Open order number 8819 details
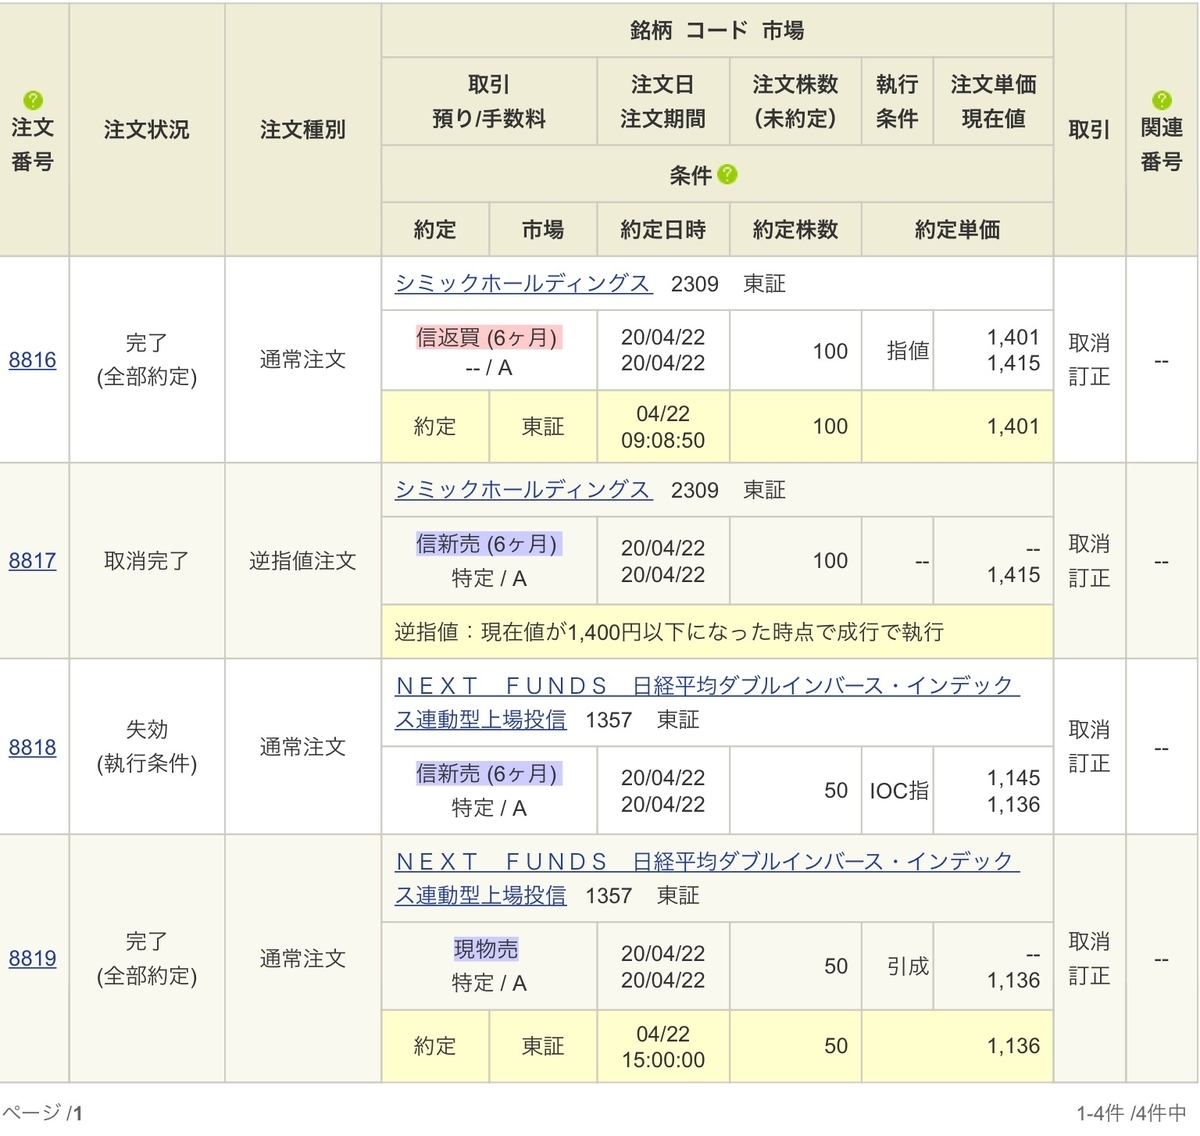The height and width of the screenshot is (1136, 1200). [x=32, y=958]
